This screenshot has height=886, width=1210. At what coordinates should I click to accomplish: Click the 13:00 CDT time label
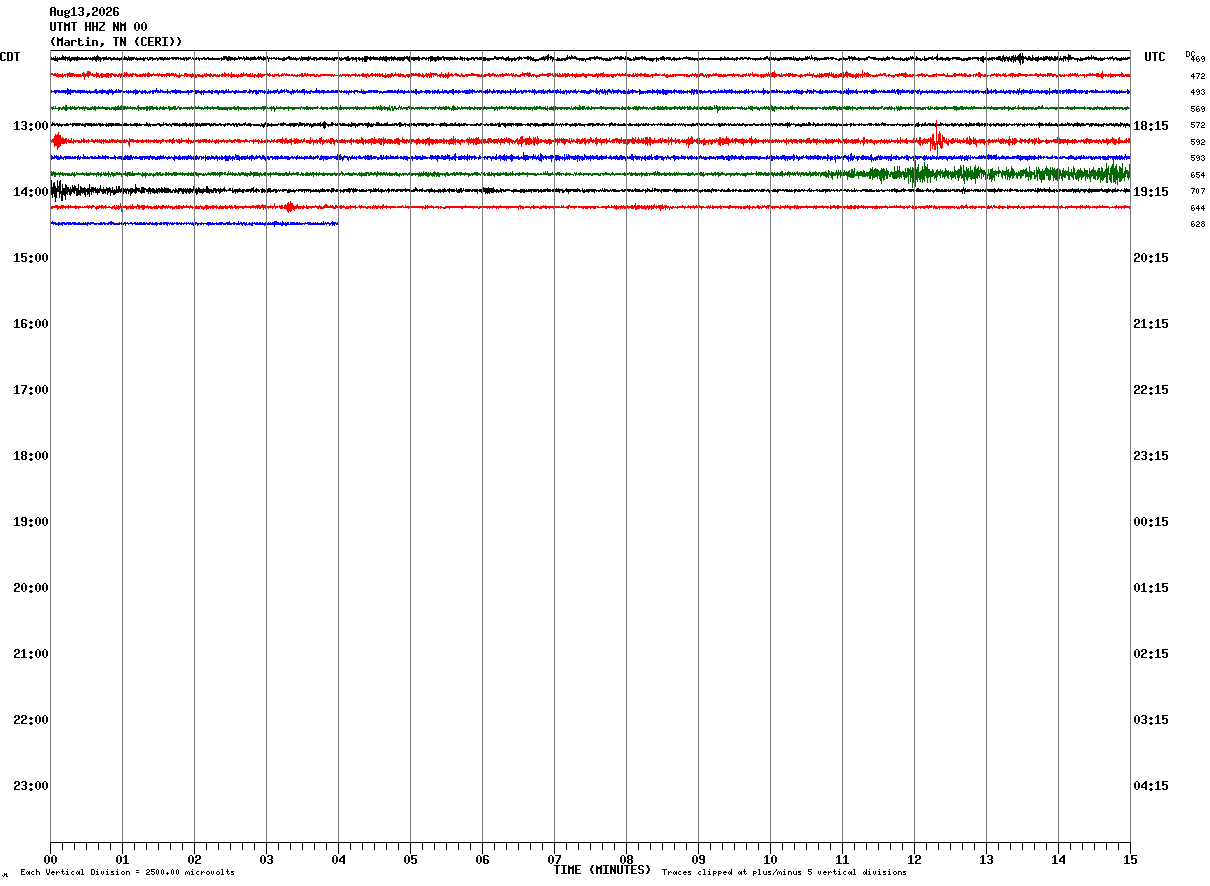point(30,126)
